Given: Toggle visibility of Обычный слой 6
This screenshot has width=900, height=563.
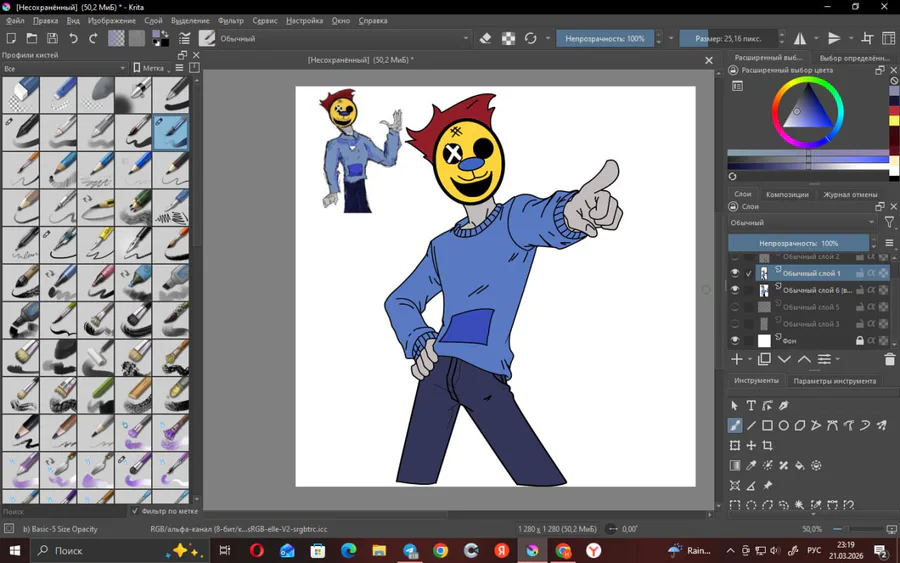Looking at the screenshot, I should (x=735, y=290).
